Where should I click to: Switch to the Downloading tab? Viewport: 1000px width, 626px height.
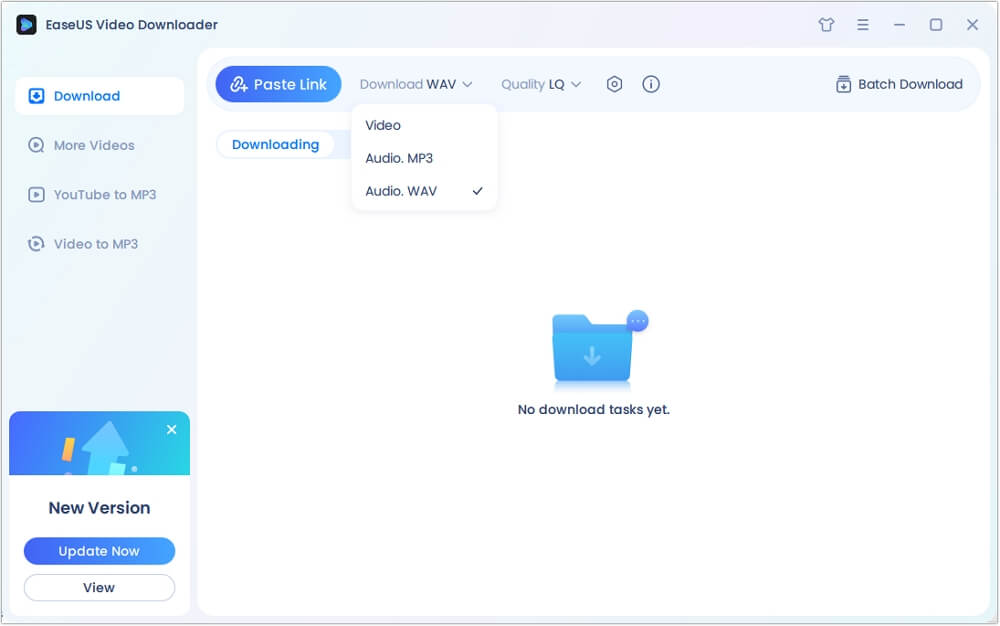pyautogui.click(x=275, y=144)
